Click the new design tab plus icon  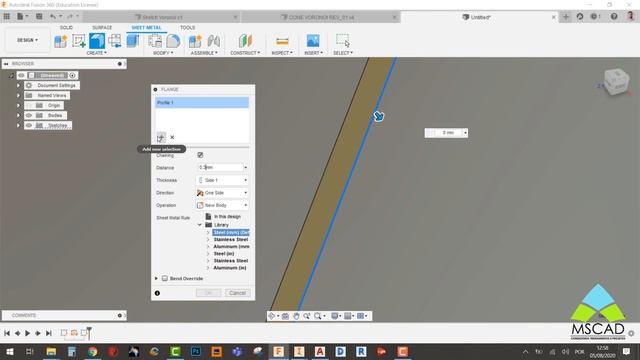pyautogui.click(x=566, y=16)
